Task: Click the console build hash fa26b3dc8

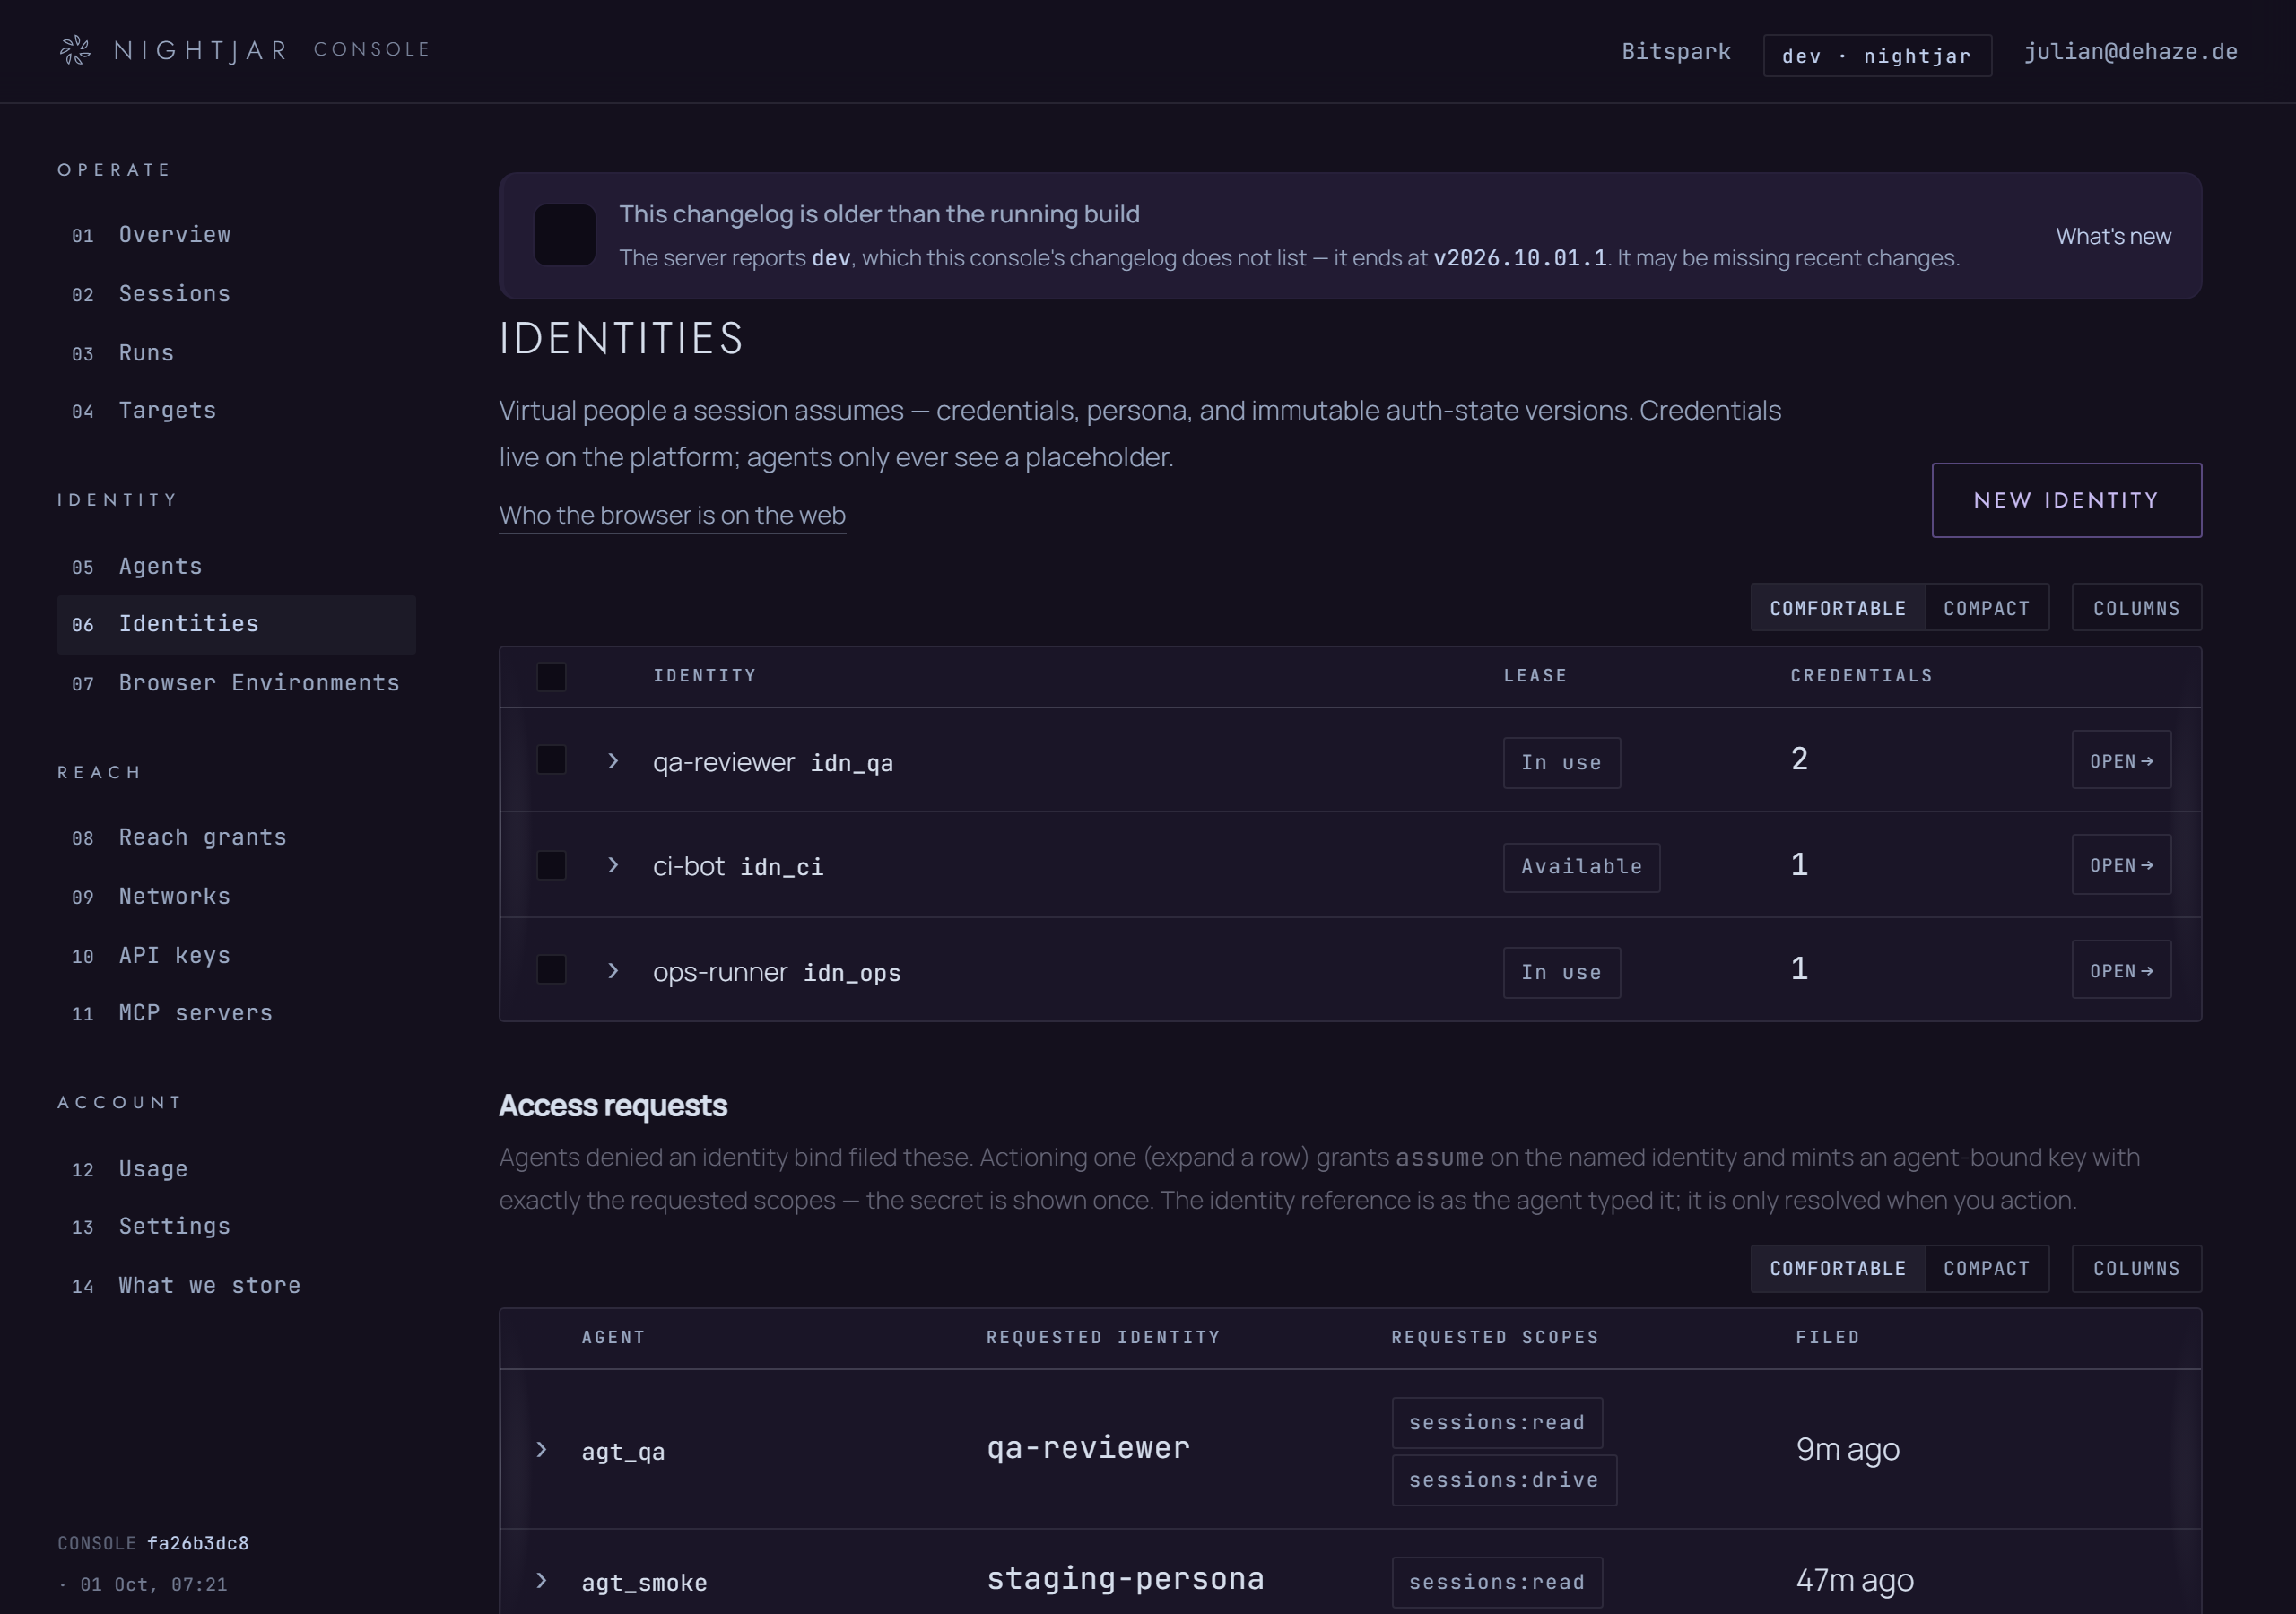Action: tap(198, 1543)
